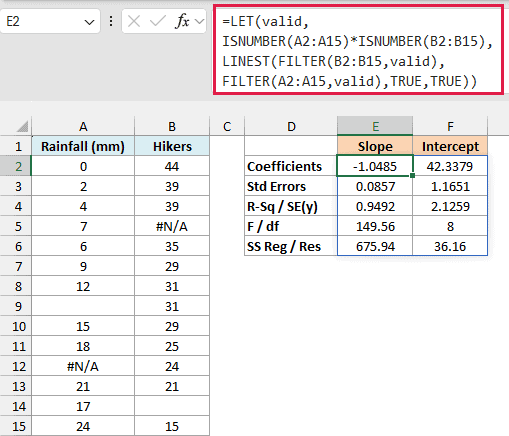Select the F statistic 149.56
The width and height of the screenshot is (509, 436).
point(375,226)
